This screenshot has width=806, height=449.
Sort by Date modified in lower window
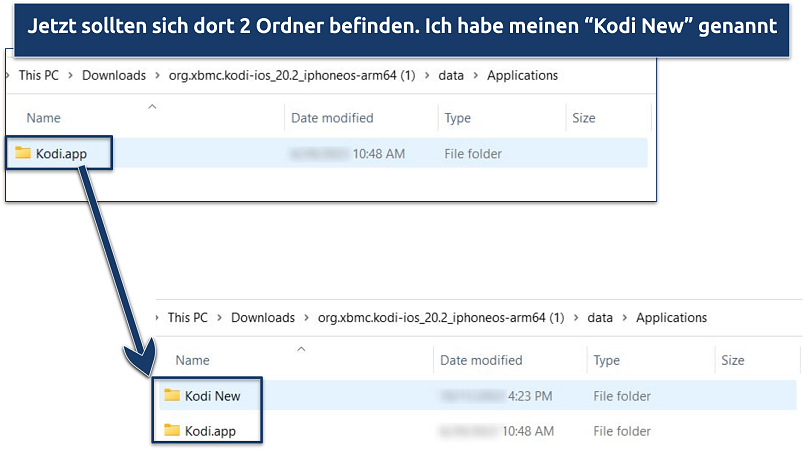(481, 360)
